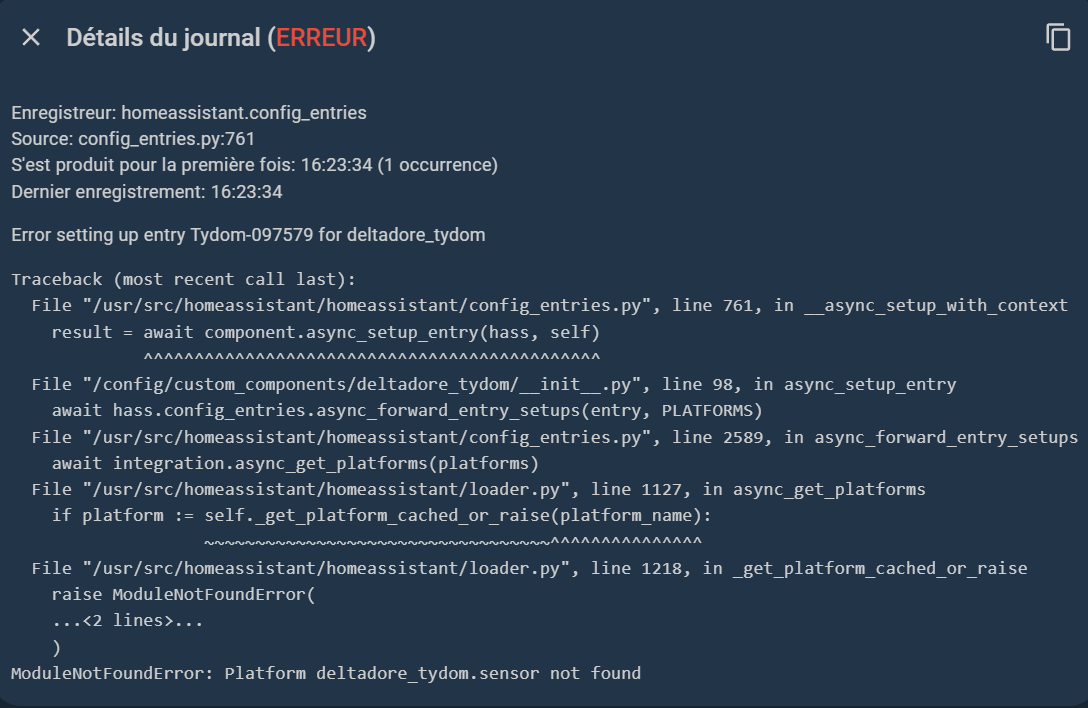Click the config_entries.py line 761 traceback entry

click(x=549, y=305)
